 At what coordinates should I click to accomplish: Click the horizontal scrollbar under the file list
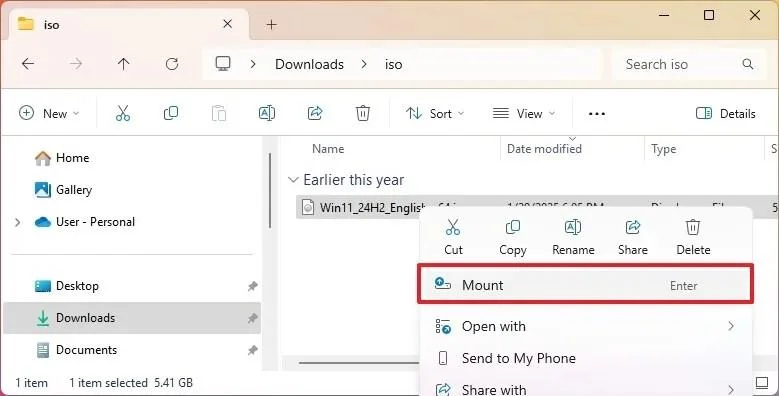coord(359,363)
